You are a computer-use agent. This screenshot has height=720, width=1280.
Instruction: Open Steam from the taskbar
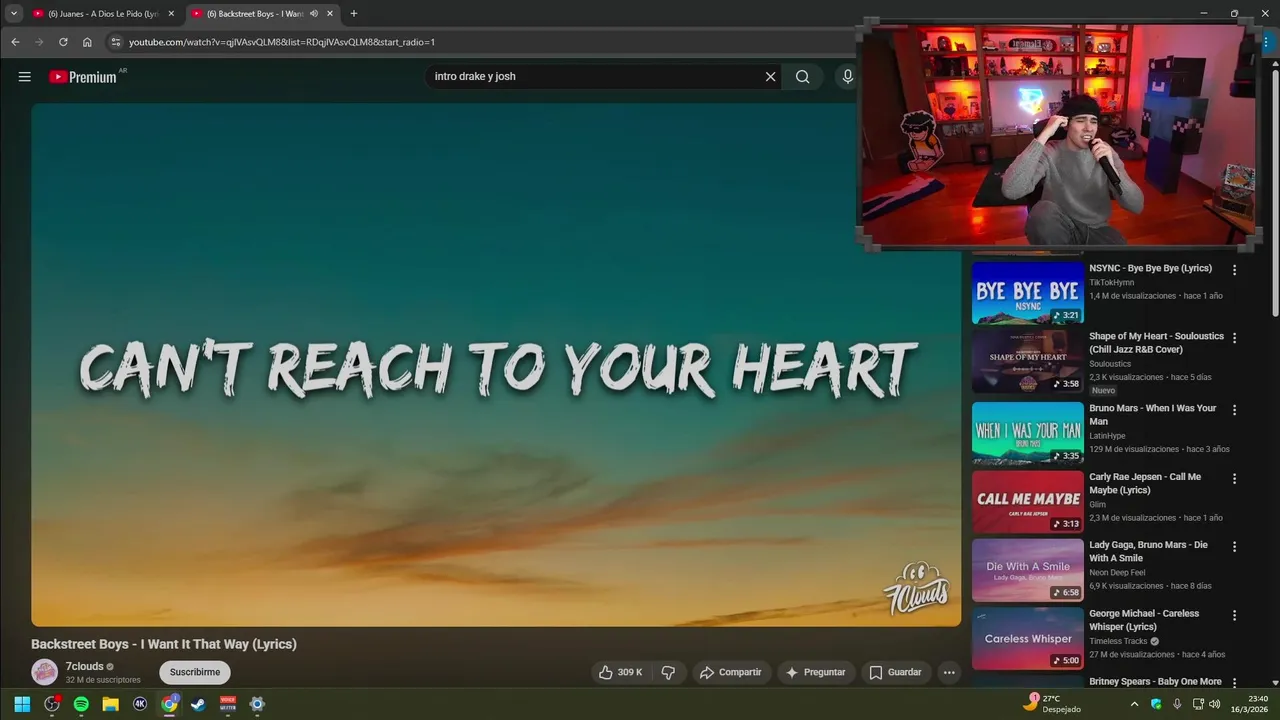pos(198,704)
